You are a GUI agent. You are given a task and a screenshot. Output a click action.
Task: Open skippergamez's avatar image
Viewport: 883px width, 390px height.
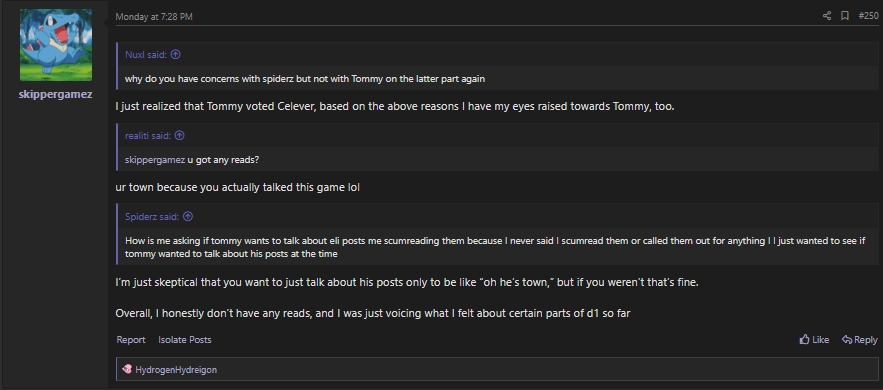[56, 45]
